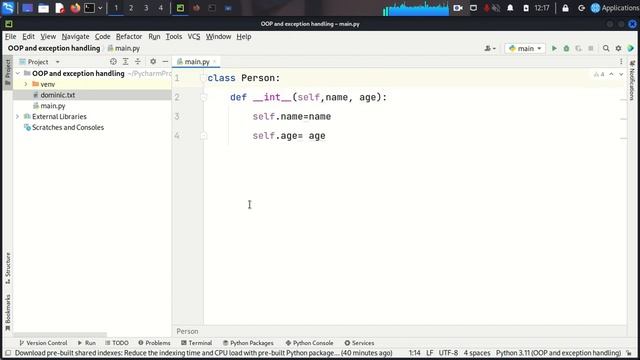The width and height of the screenshot is (640, 360).
Task: Open the Run menu
Action: (x=154, y=36)
